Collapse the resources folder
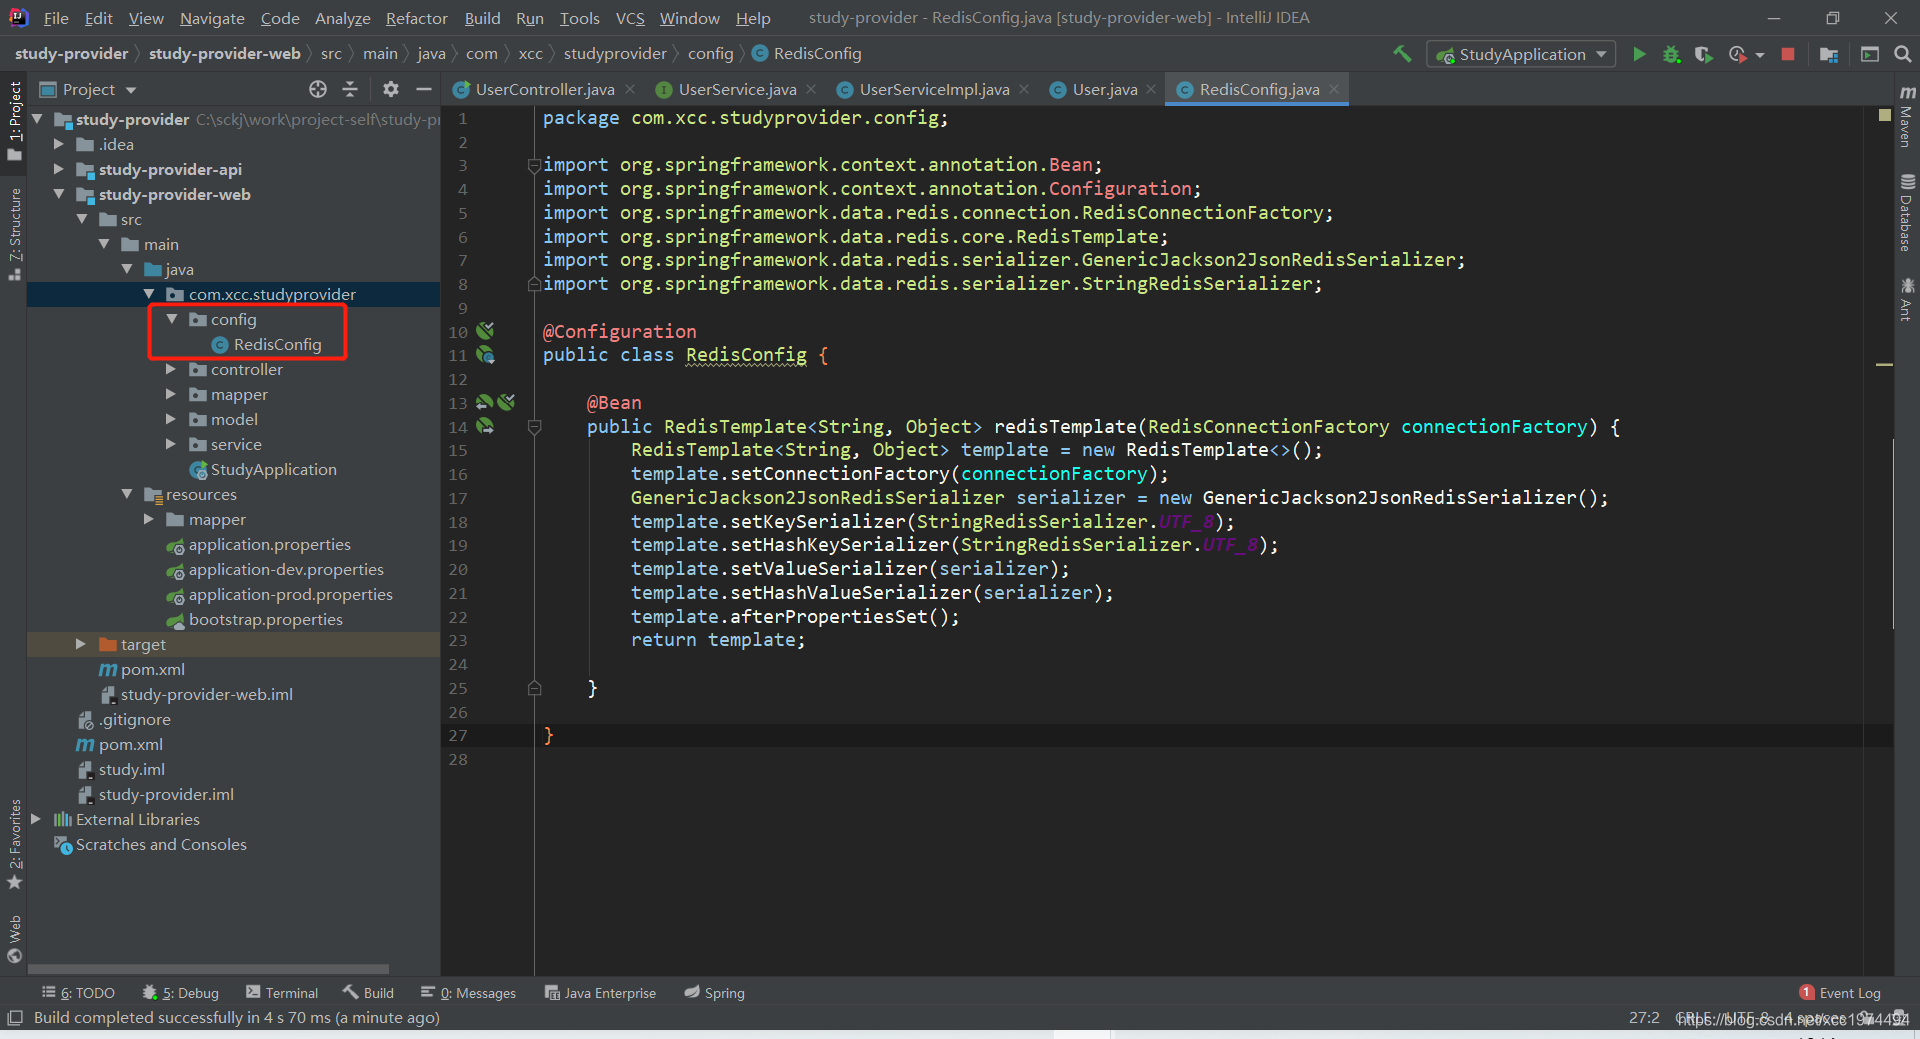The image size is (1920, 1039). click(127, 494)
